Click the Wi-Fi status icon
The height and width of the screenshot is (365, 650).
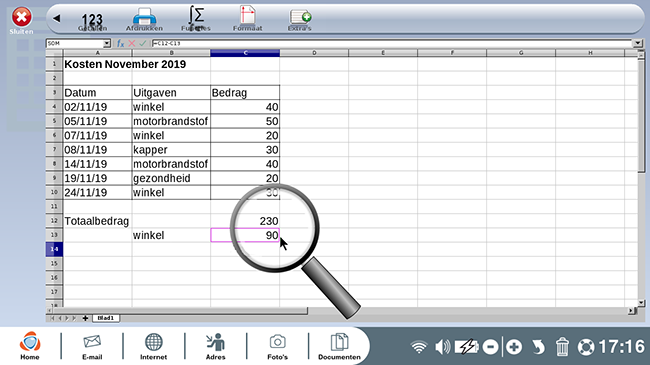[419, 347]
